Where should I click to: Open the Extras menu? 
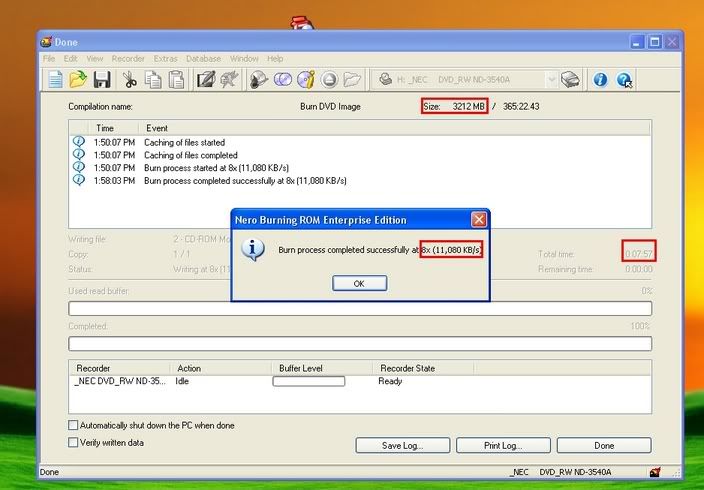point(165,59)
